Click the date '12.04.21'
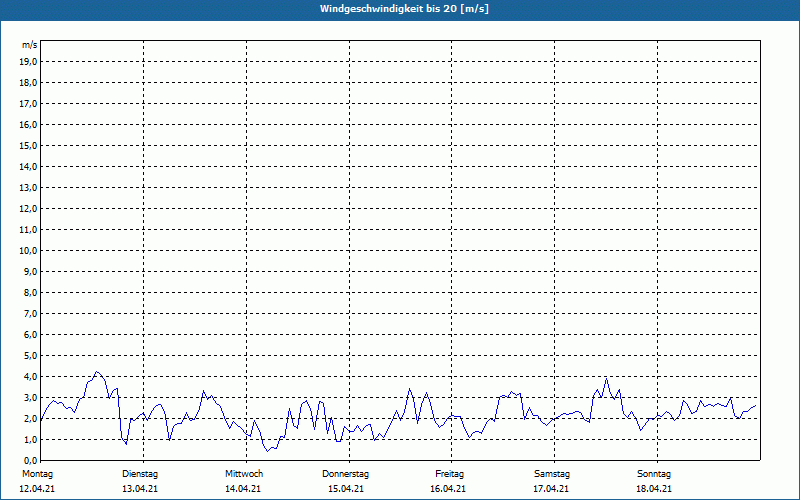The image size is (800, 500). (x=37, y=489)
